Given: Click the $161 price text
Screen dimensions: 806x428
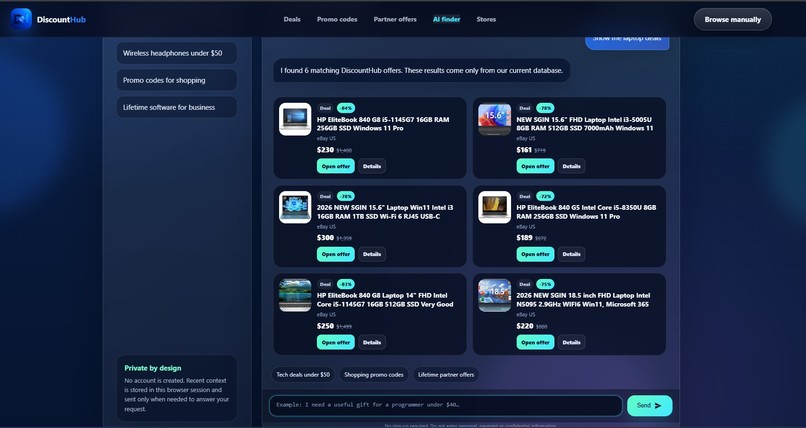Looking at the screenshot, I should coord(524,150).
